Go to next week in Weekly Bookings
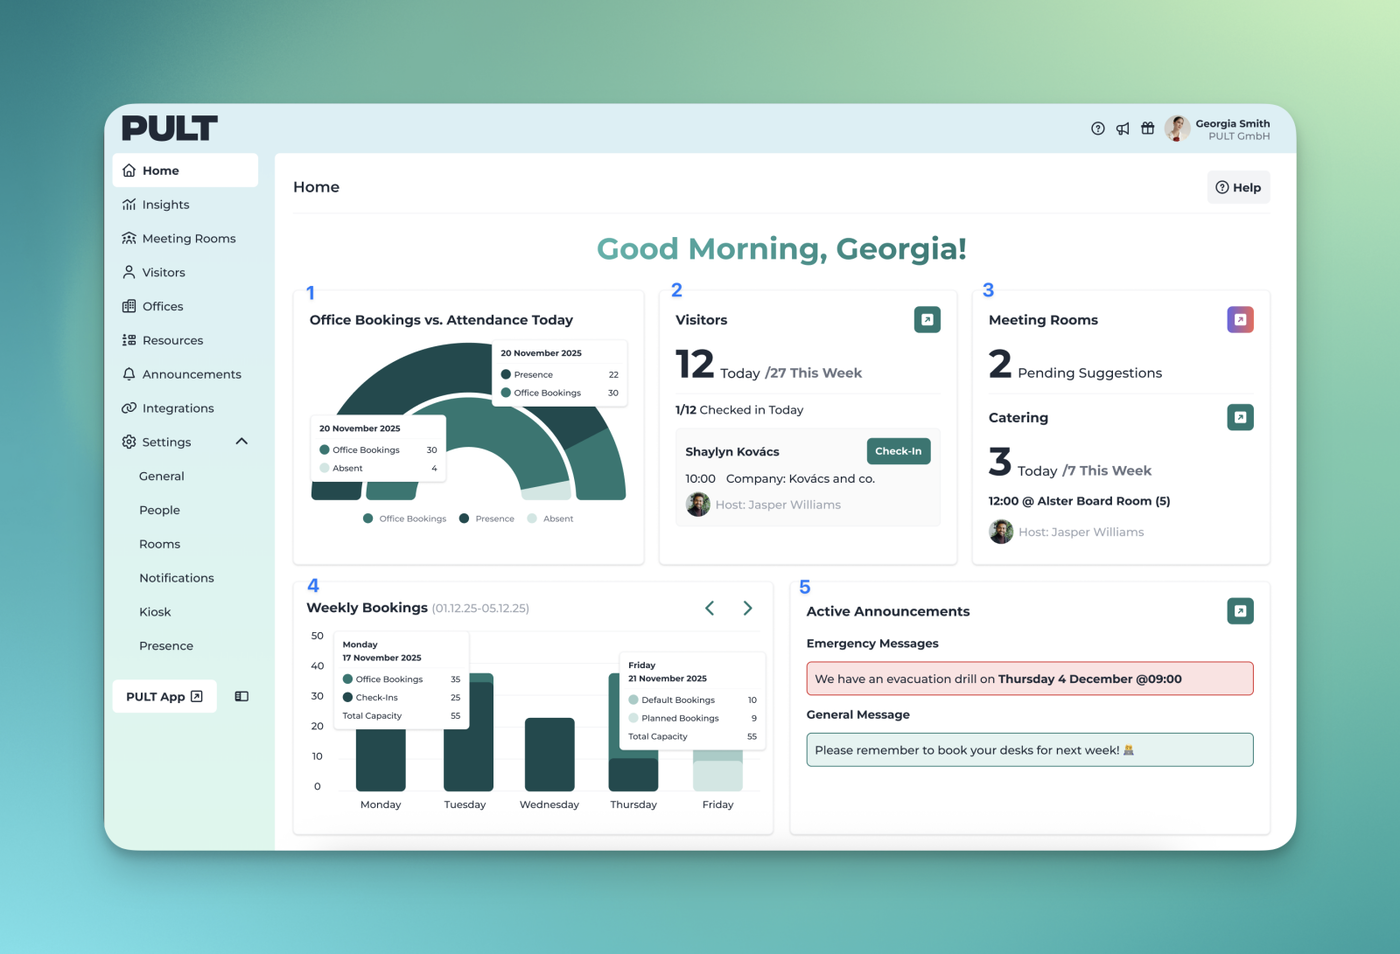Viewport: 1400px width, 954px height. click(747, 608)
